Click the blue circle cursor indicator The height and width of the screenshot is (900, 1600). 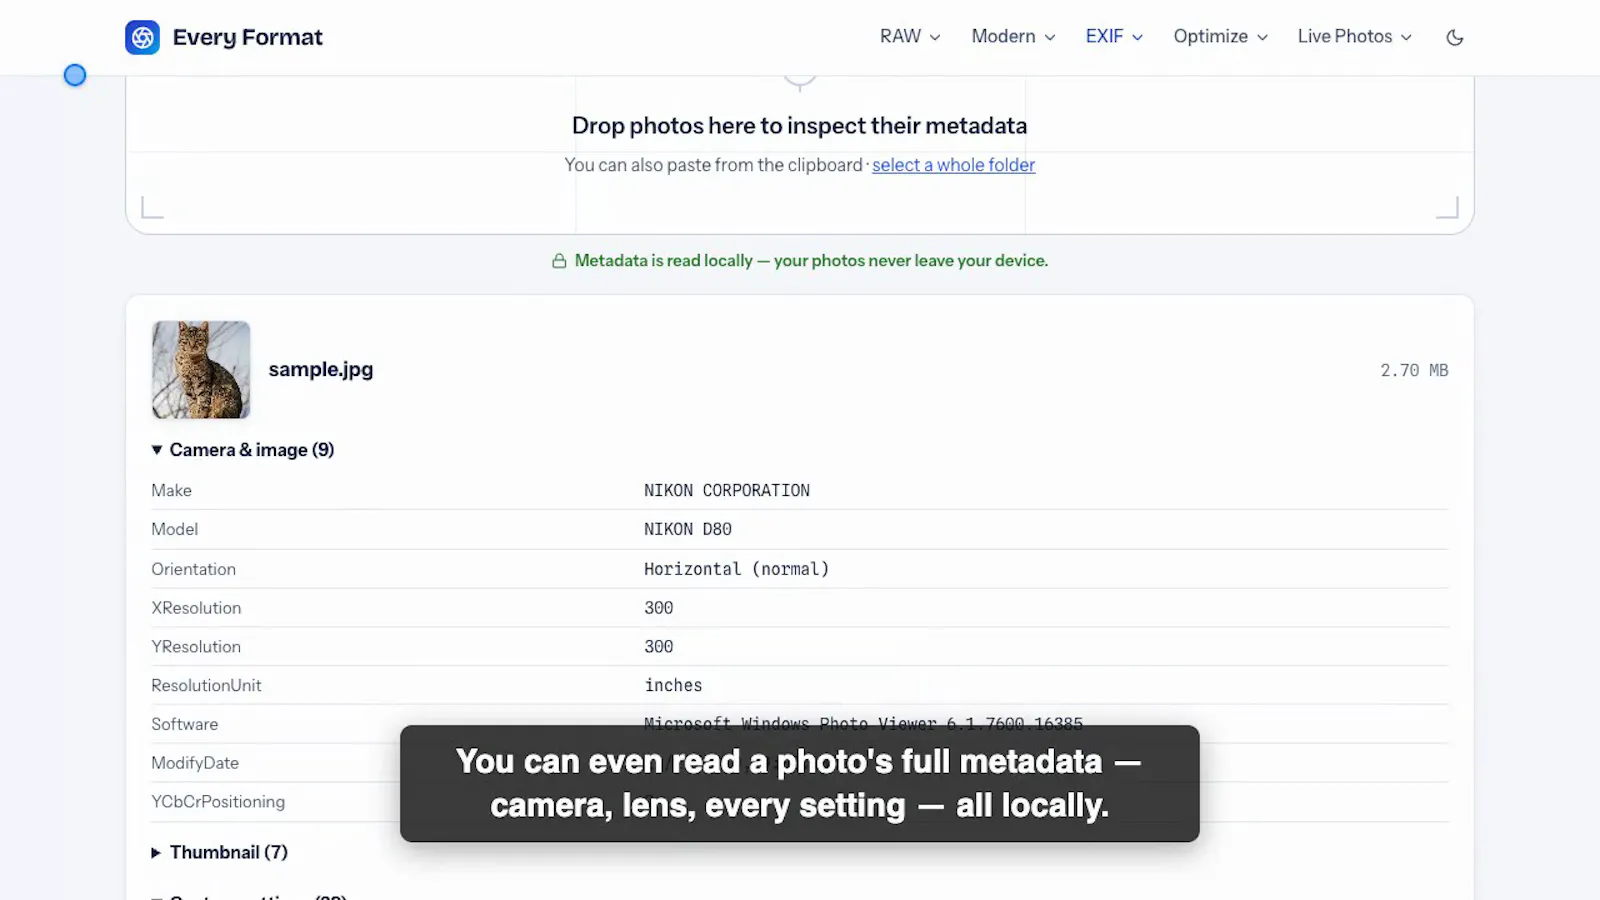(75, 75)
